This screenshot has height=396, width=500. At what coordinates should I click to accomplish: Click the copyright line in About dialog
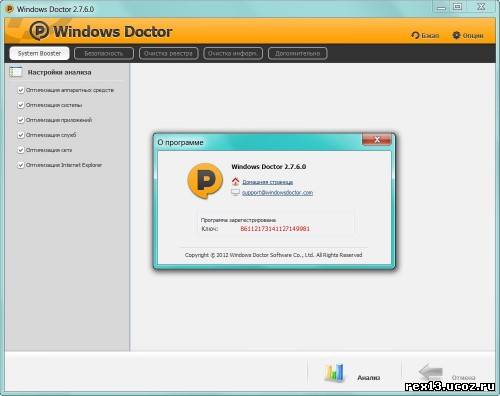[273, 255]
